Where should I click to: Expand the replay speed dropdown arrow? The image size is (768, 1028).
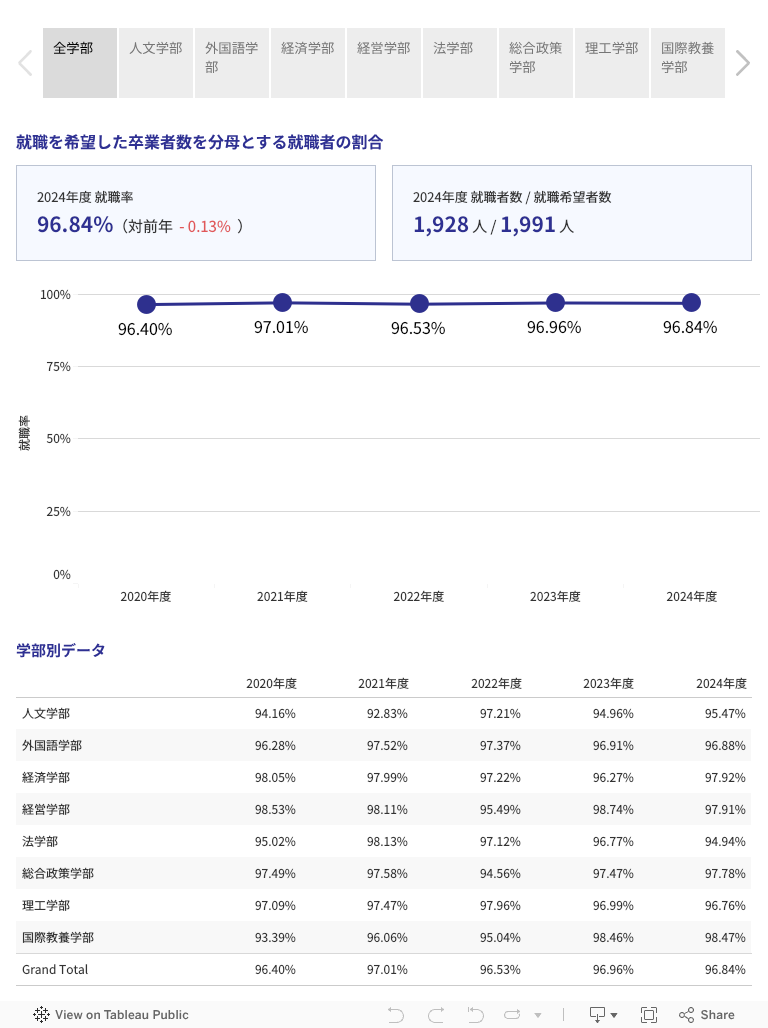(x=538, y=1015)
